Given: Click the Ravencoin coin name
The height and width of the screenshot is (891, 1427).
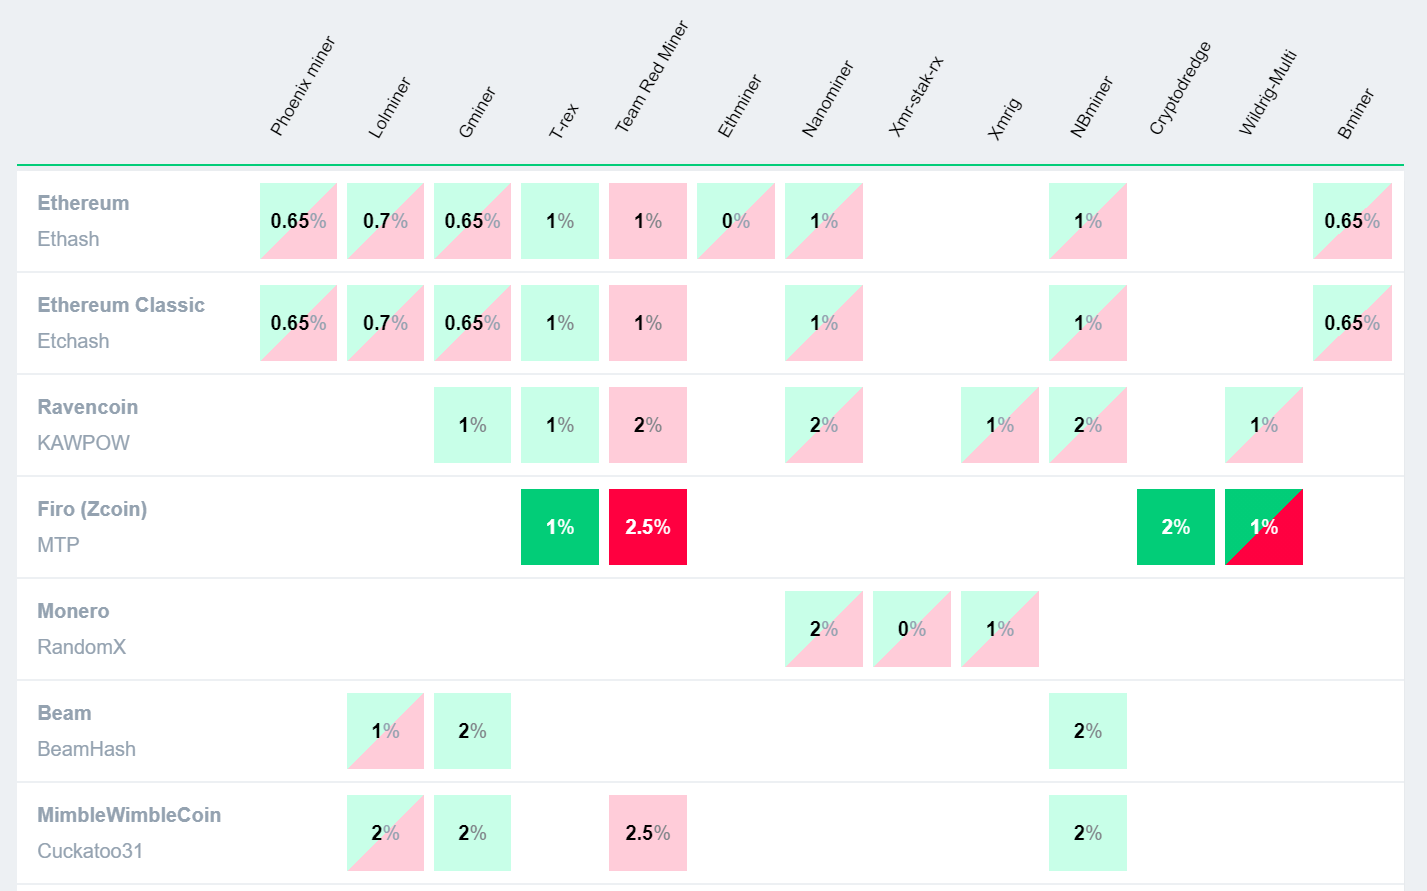Looking at the screenshot, I should point(88,407).
